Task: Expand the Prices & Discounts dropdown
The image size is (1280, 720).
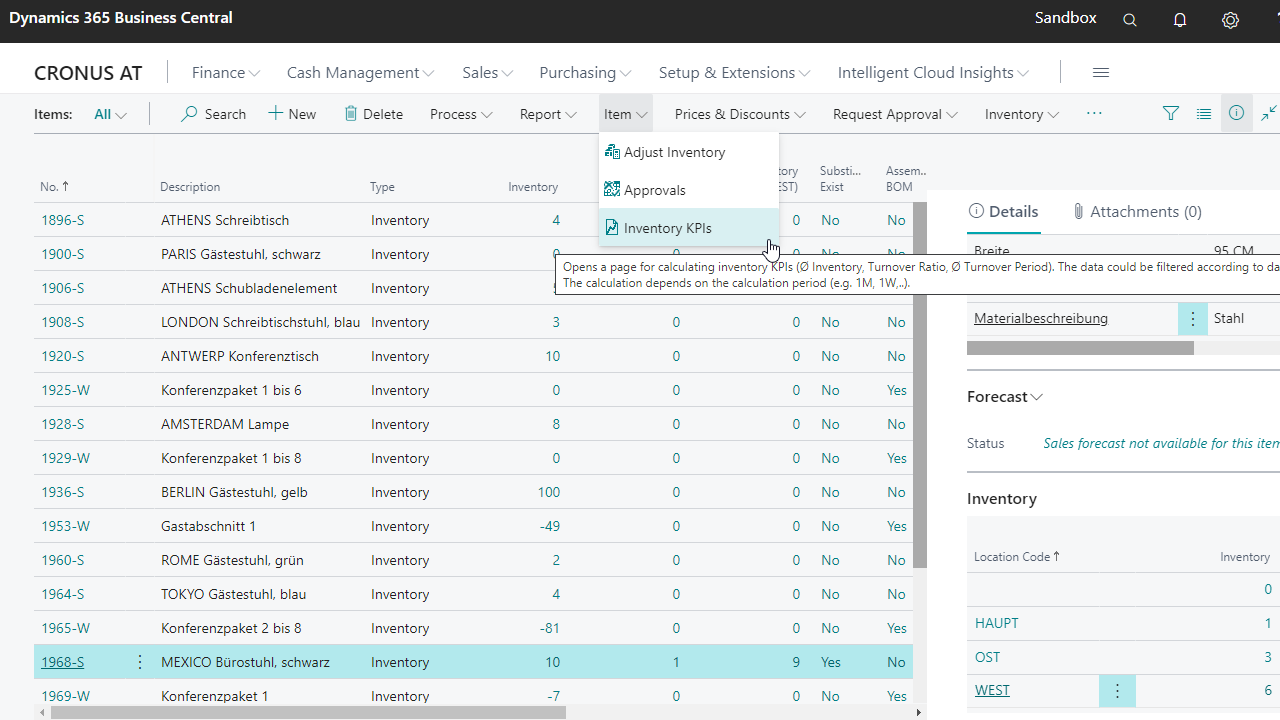Action: (x=740, y=114)
